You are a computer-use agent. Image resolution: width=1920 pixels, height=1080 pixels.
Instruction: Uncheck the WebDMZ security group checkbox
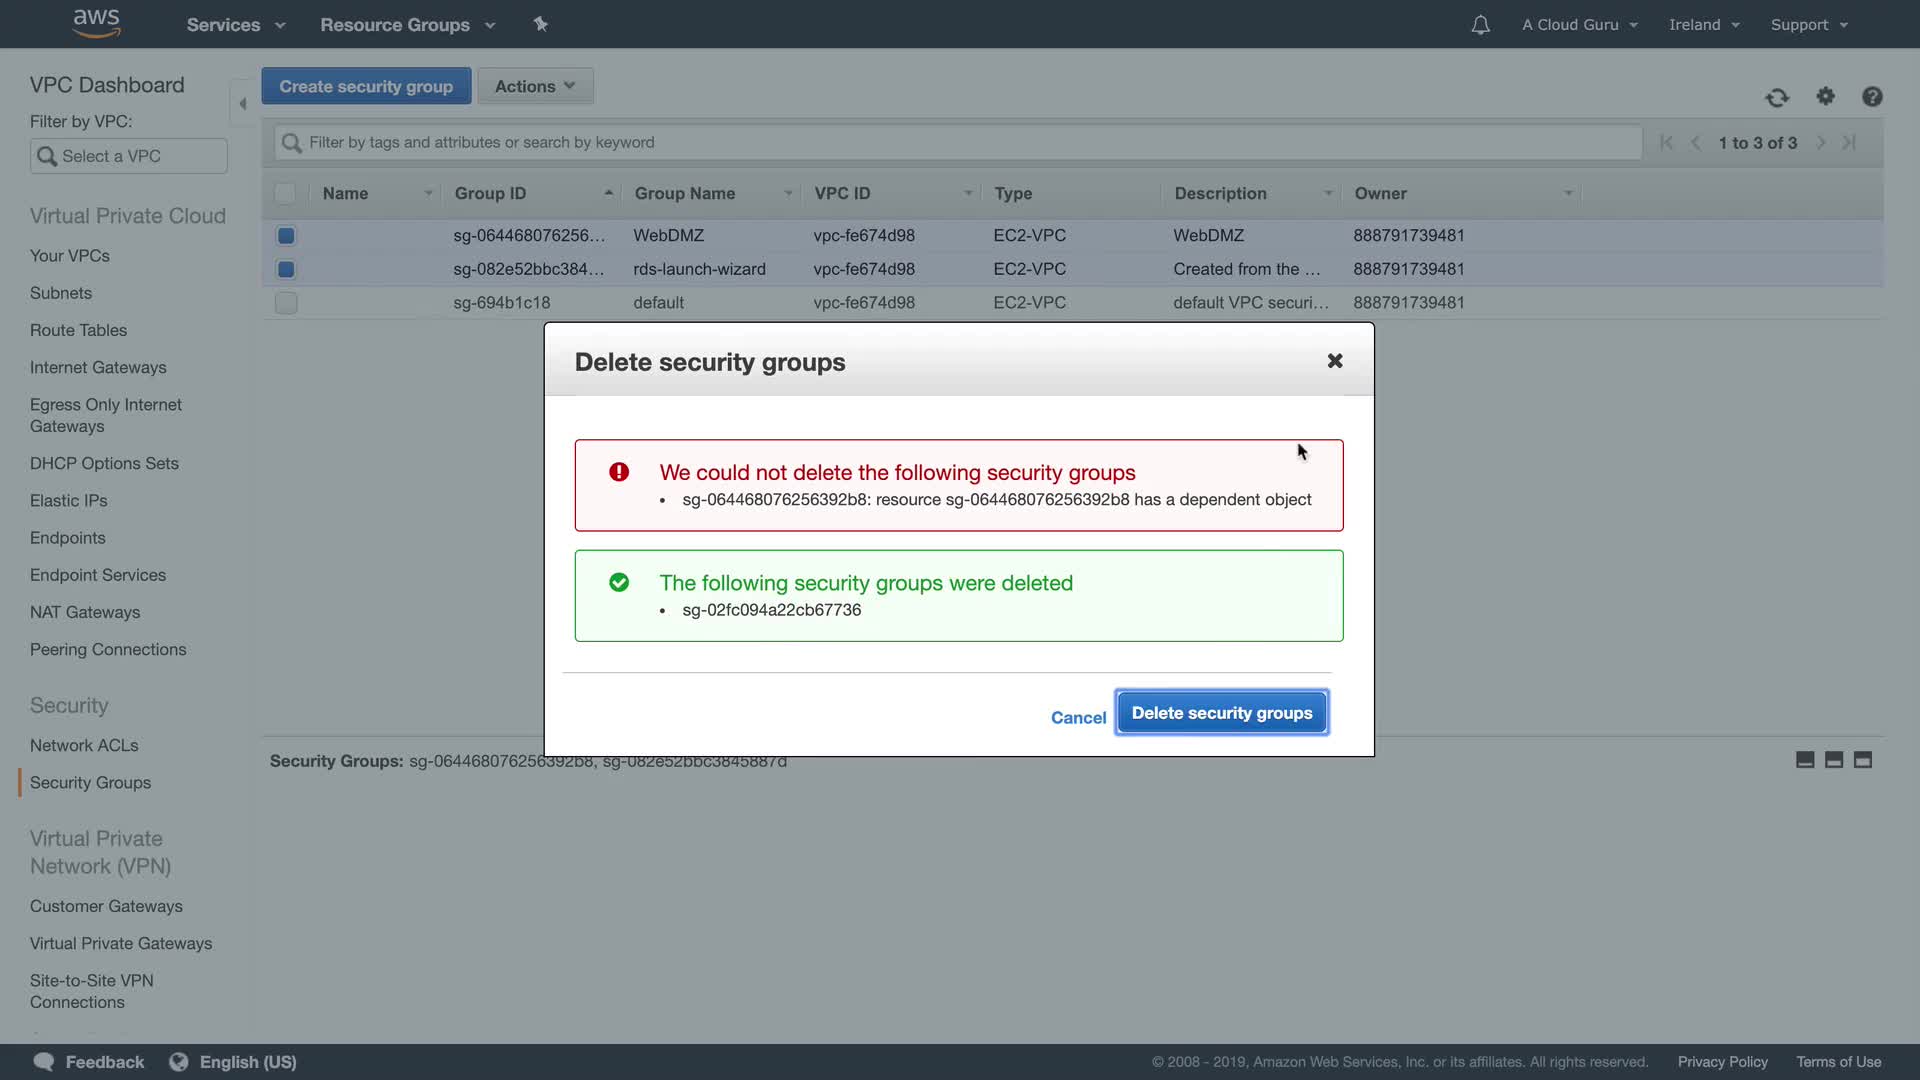coord(286,236)
